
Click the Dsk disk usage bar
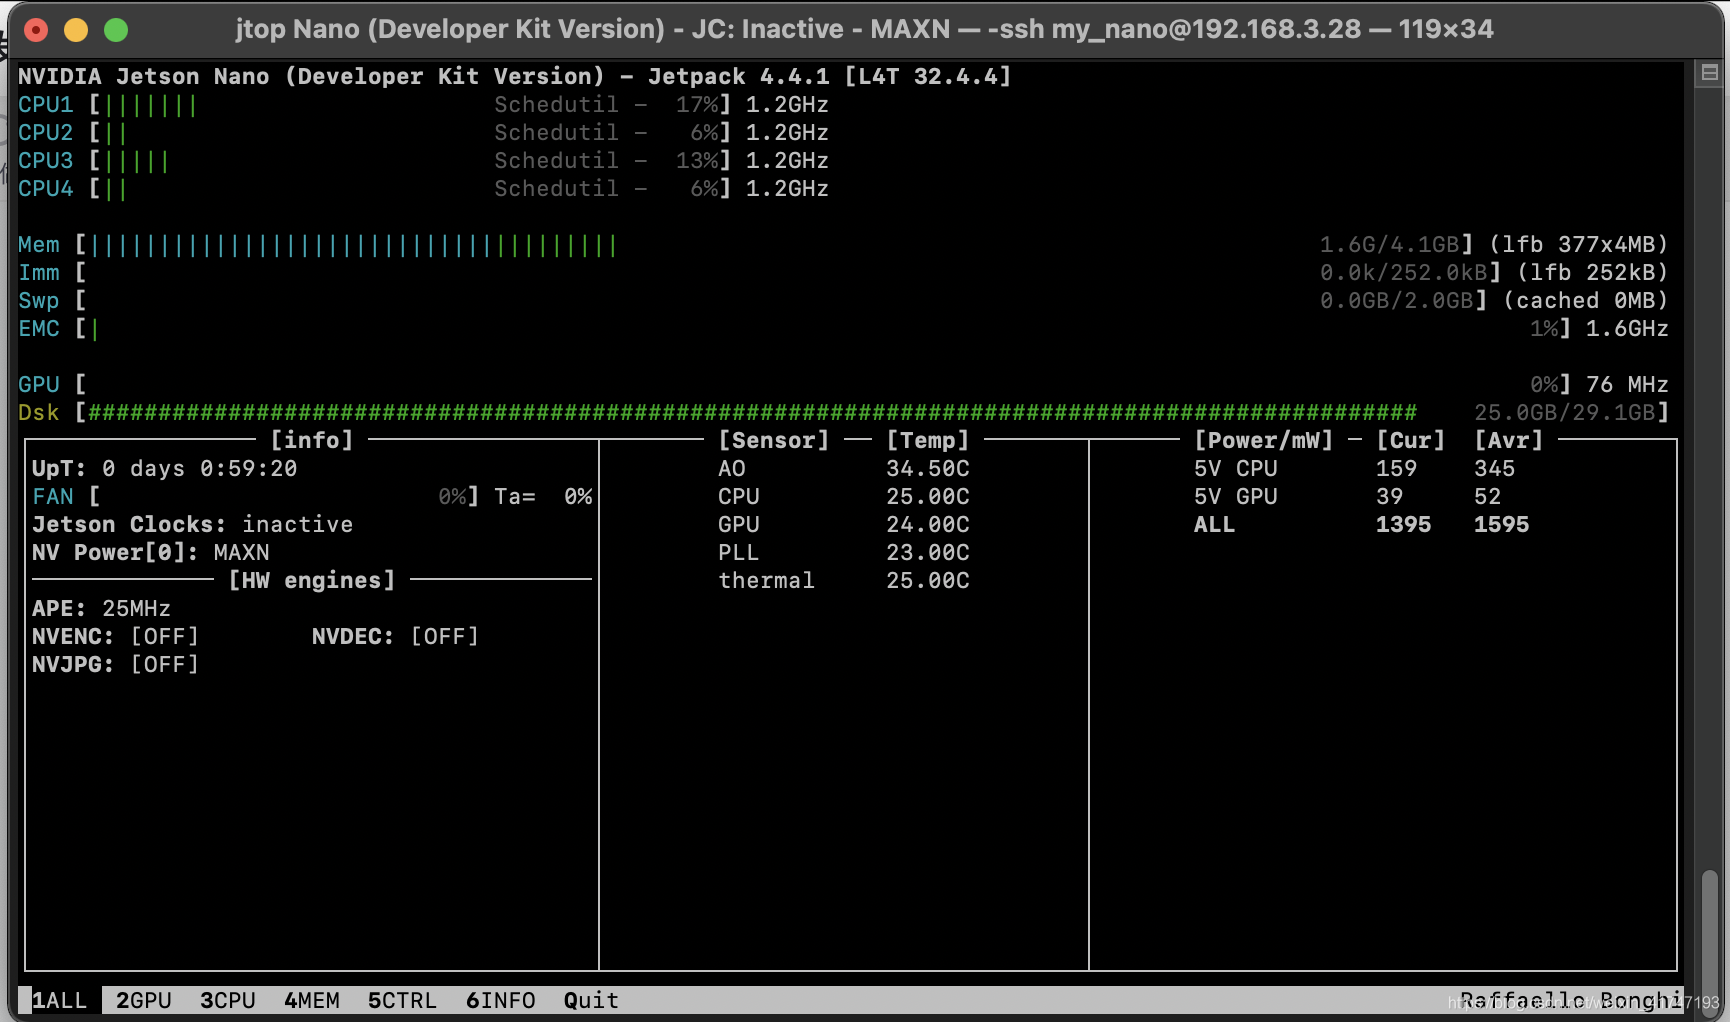(700, 412)
